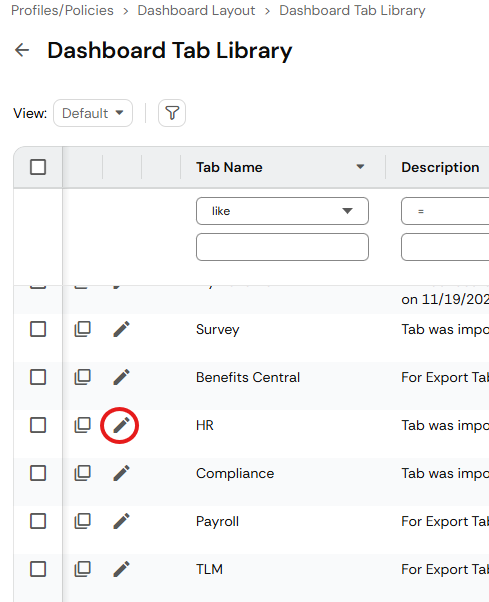Select the Survey row checkbox

(x=38, y=329)
